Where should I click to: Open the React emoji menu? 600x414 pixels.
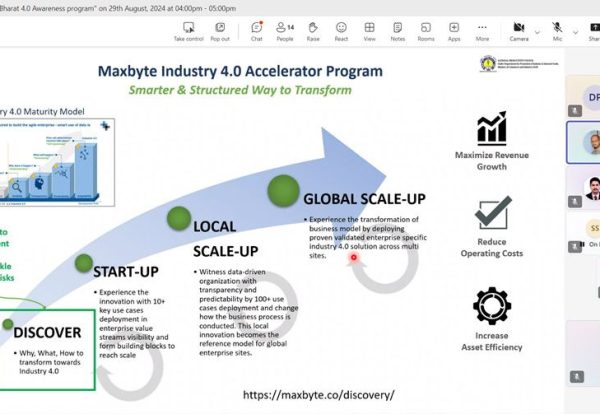[341, 32]
